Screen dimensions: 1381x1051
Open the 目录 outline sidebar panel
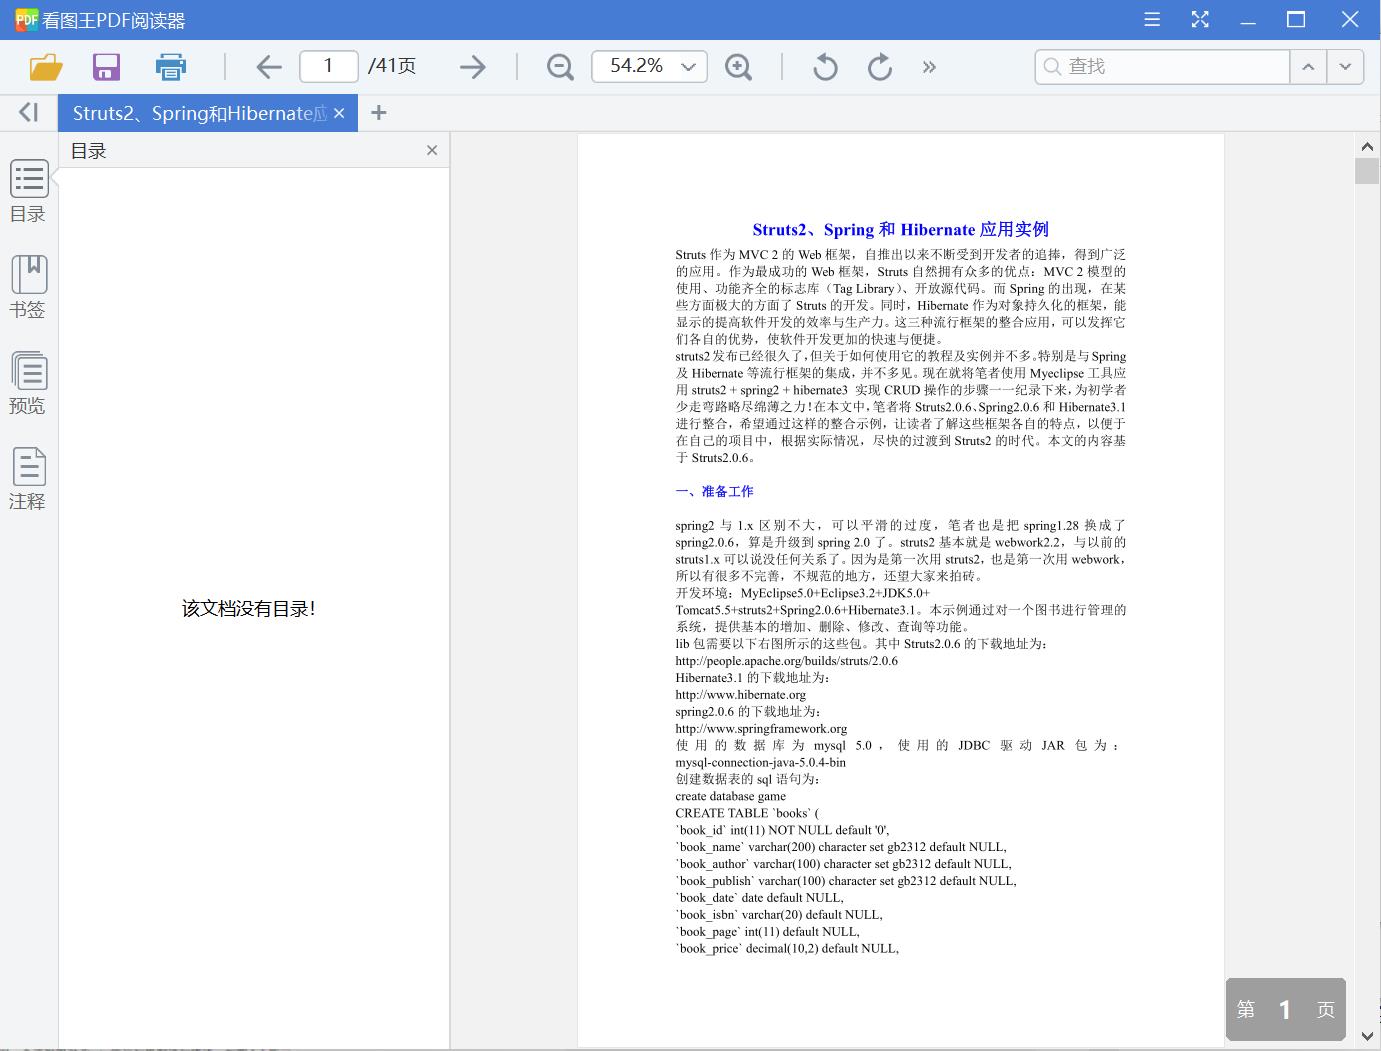[x=28, y=191]
